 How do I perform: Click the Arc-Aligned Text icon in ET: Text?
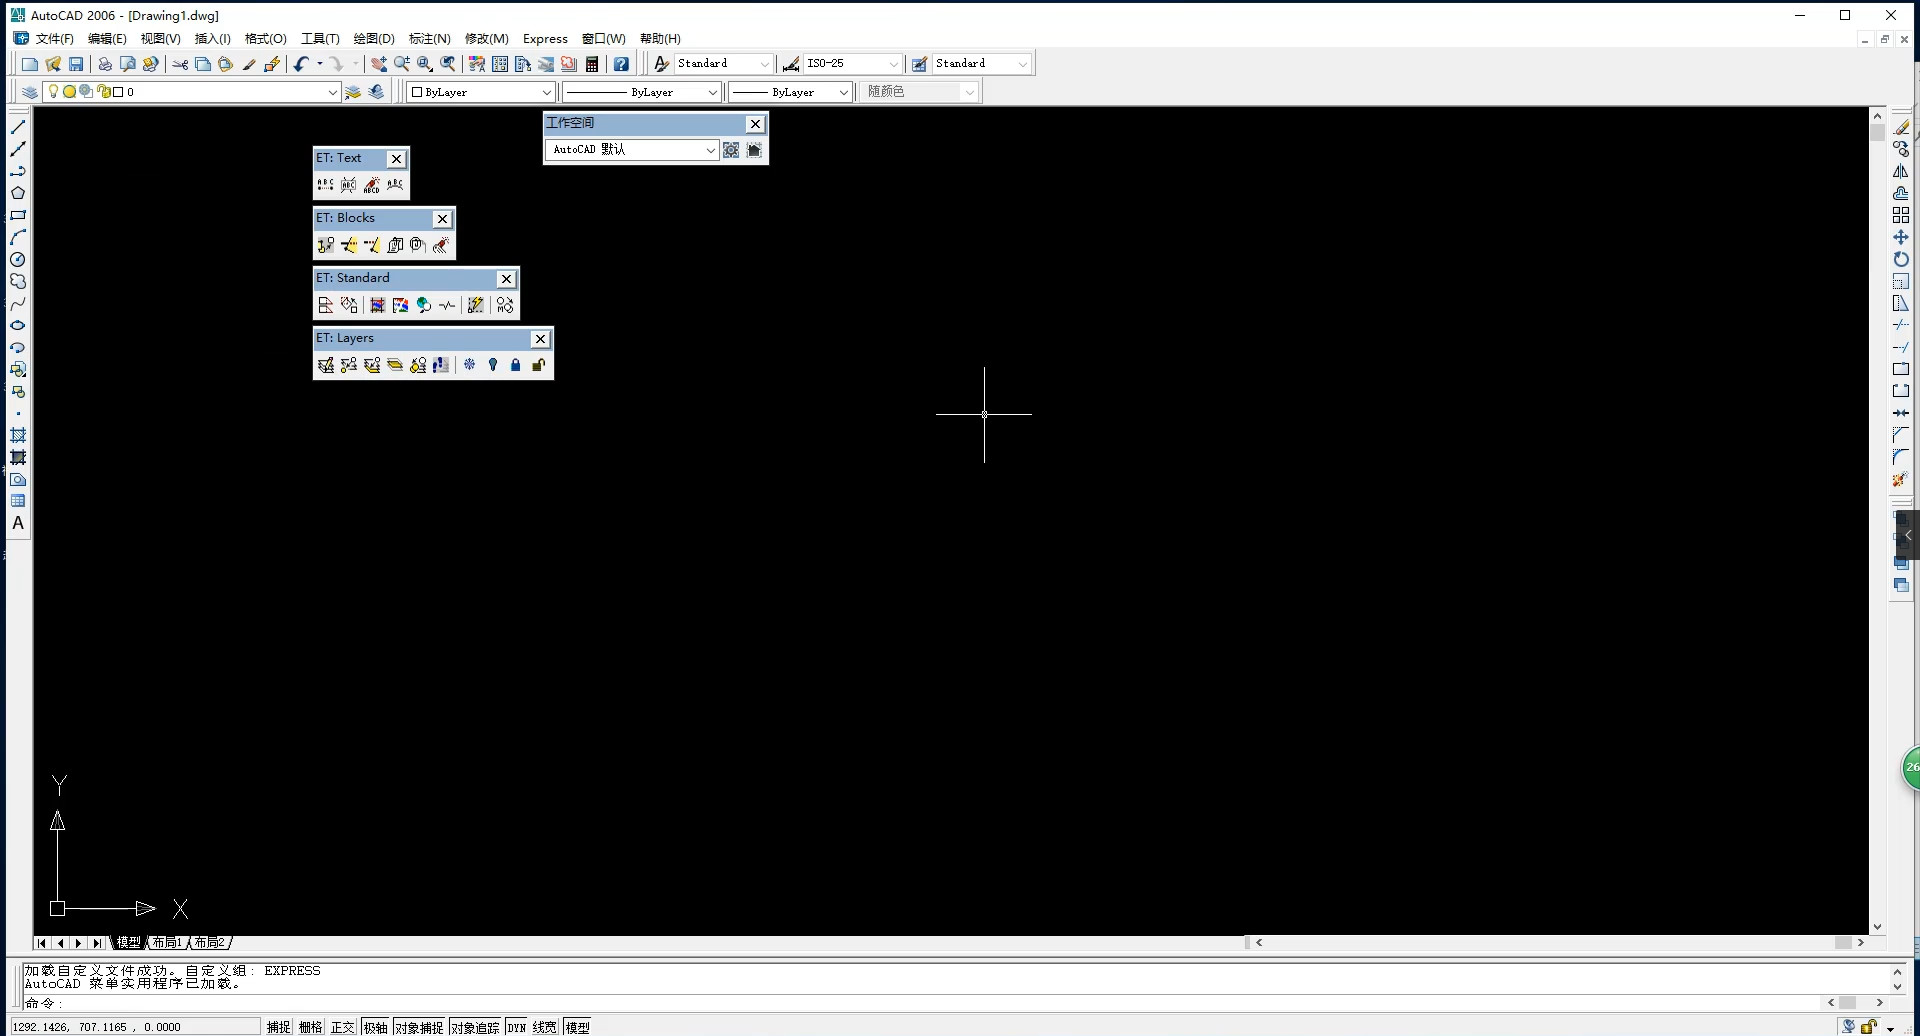pos(395,185)
